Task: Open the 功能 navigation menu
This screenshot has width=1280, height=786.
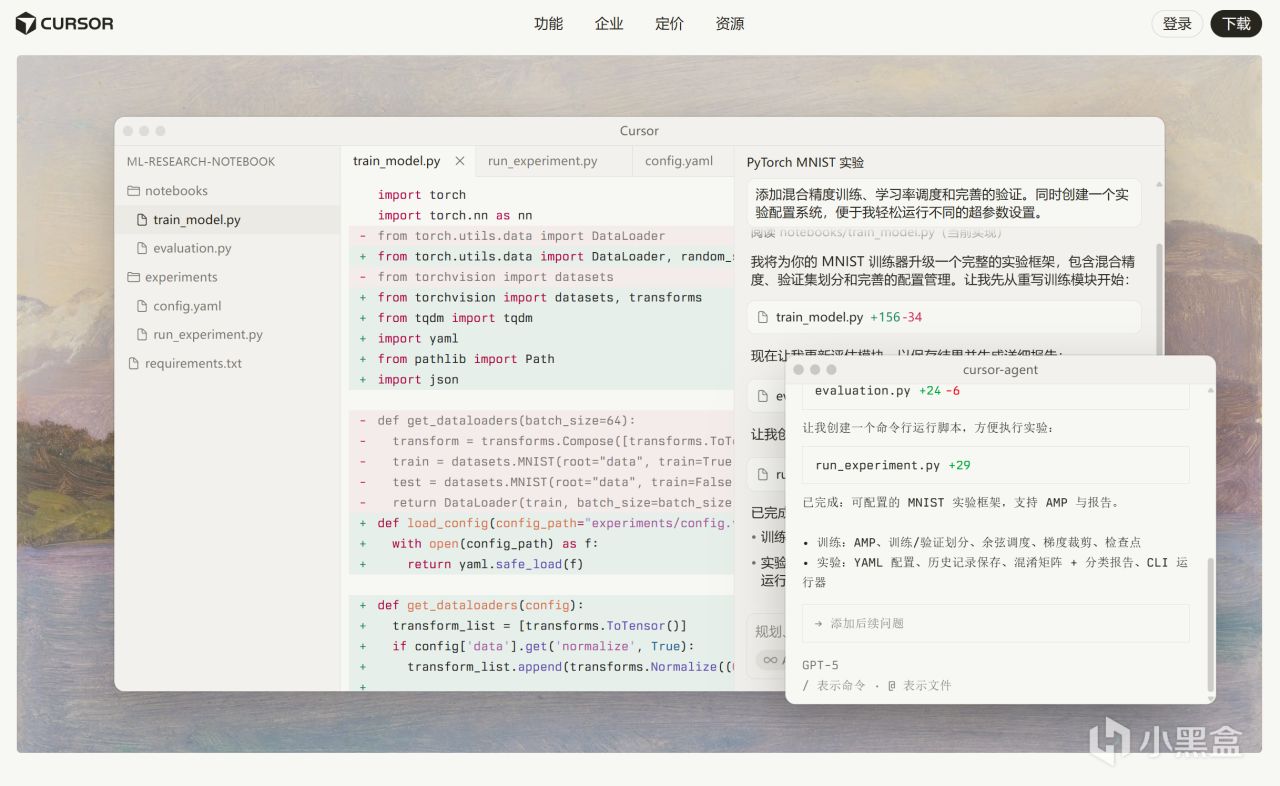Action: point(549,24)
